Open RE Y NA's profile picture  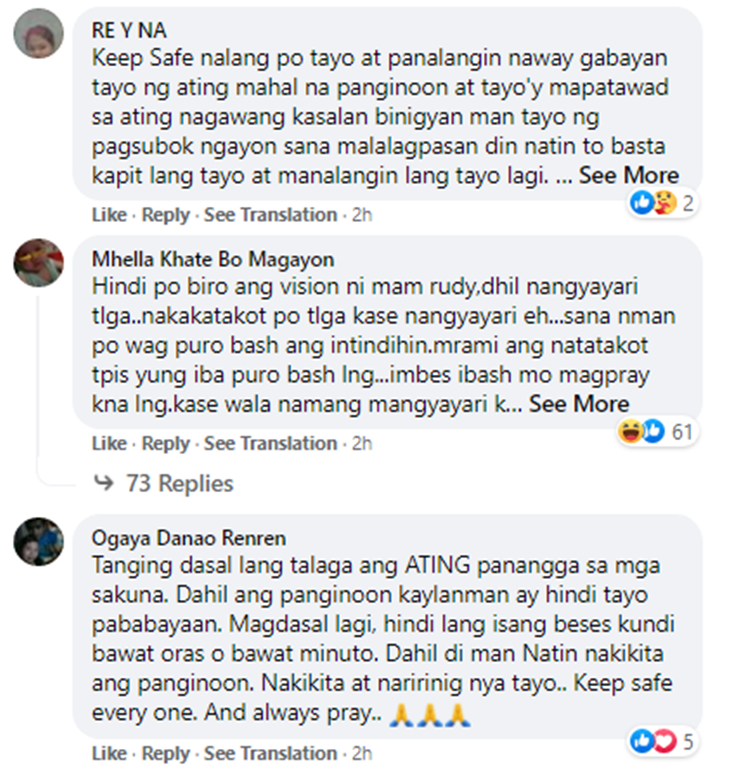point(39,33)
